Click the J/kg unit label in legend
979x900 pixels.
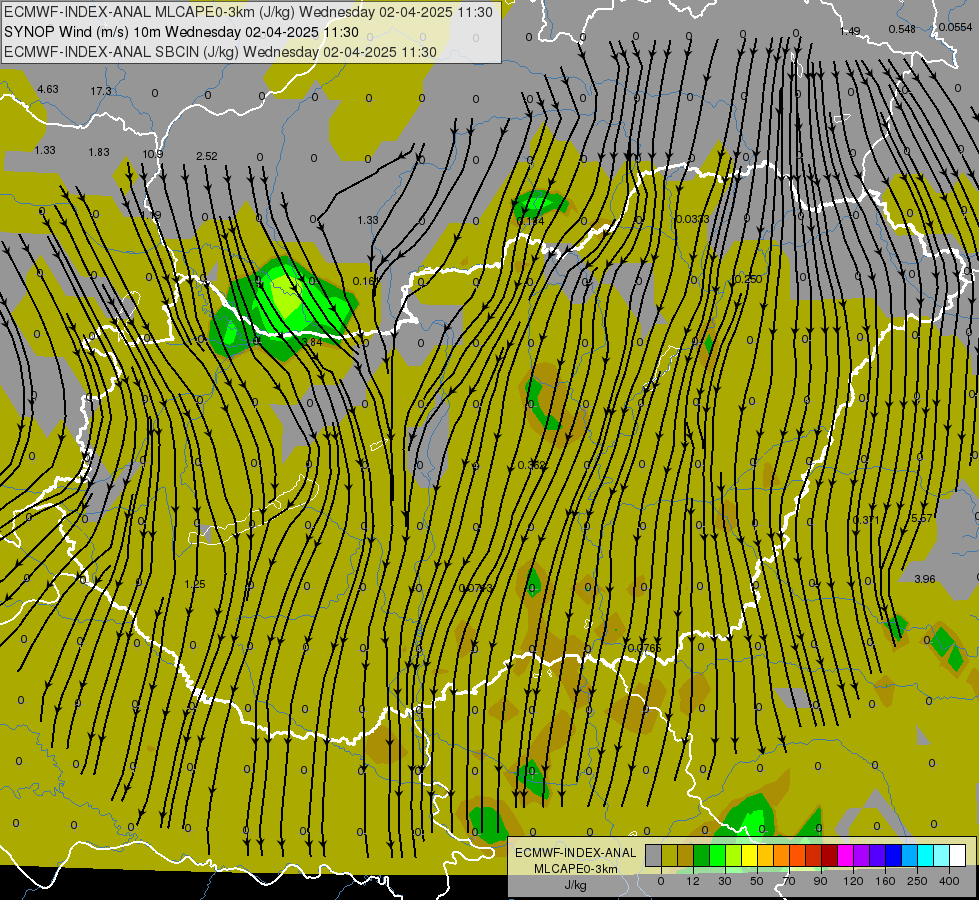575,885
